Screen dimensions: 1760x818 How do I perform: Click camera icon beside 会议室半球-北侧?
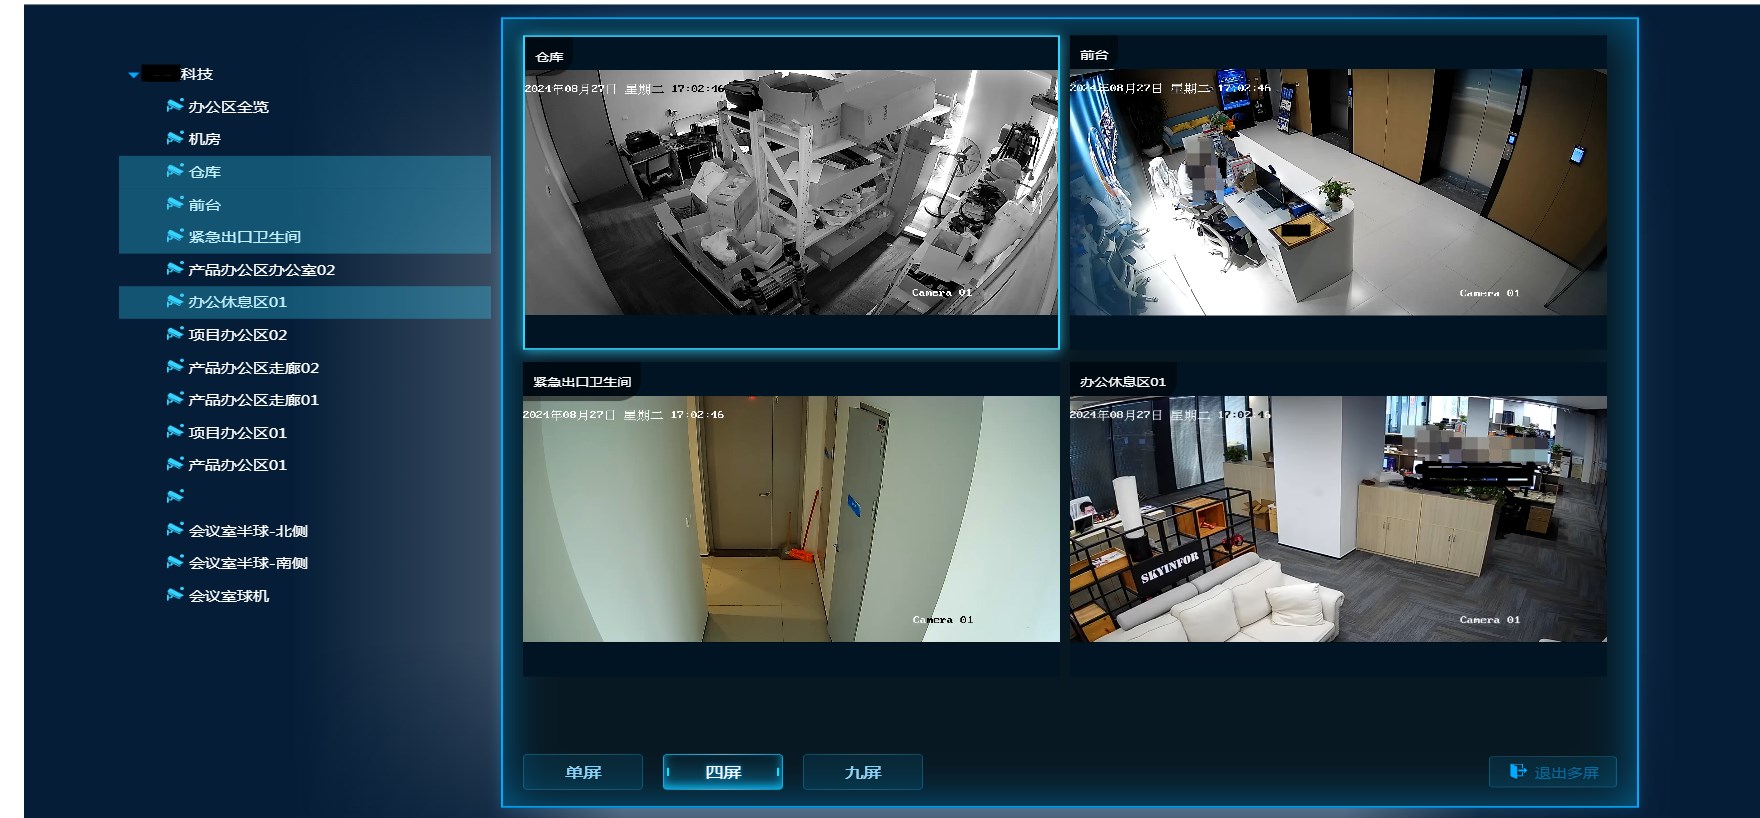(175, 530)
